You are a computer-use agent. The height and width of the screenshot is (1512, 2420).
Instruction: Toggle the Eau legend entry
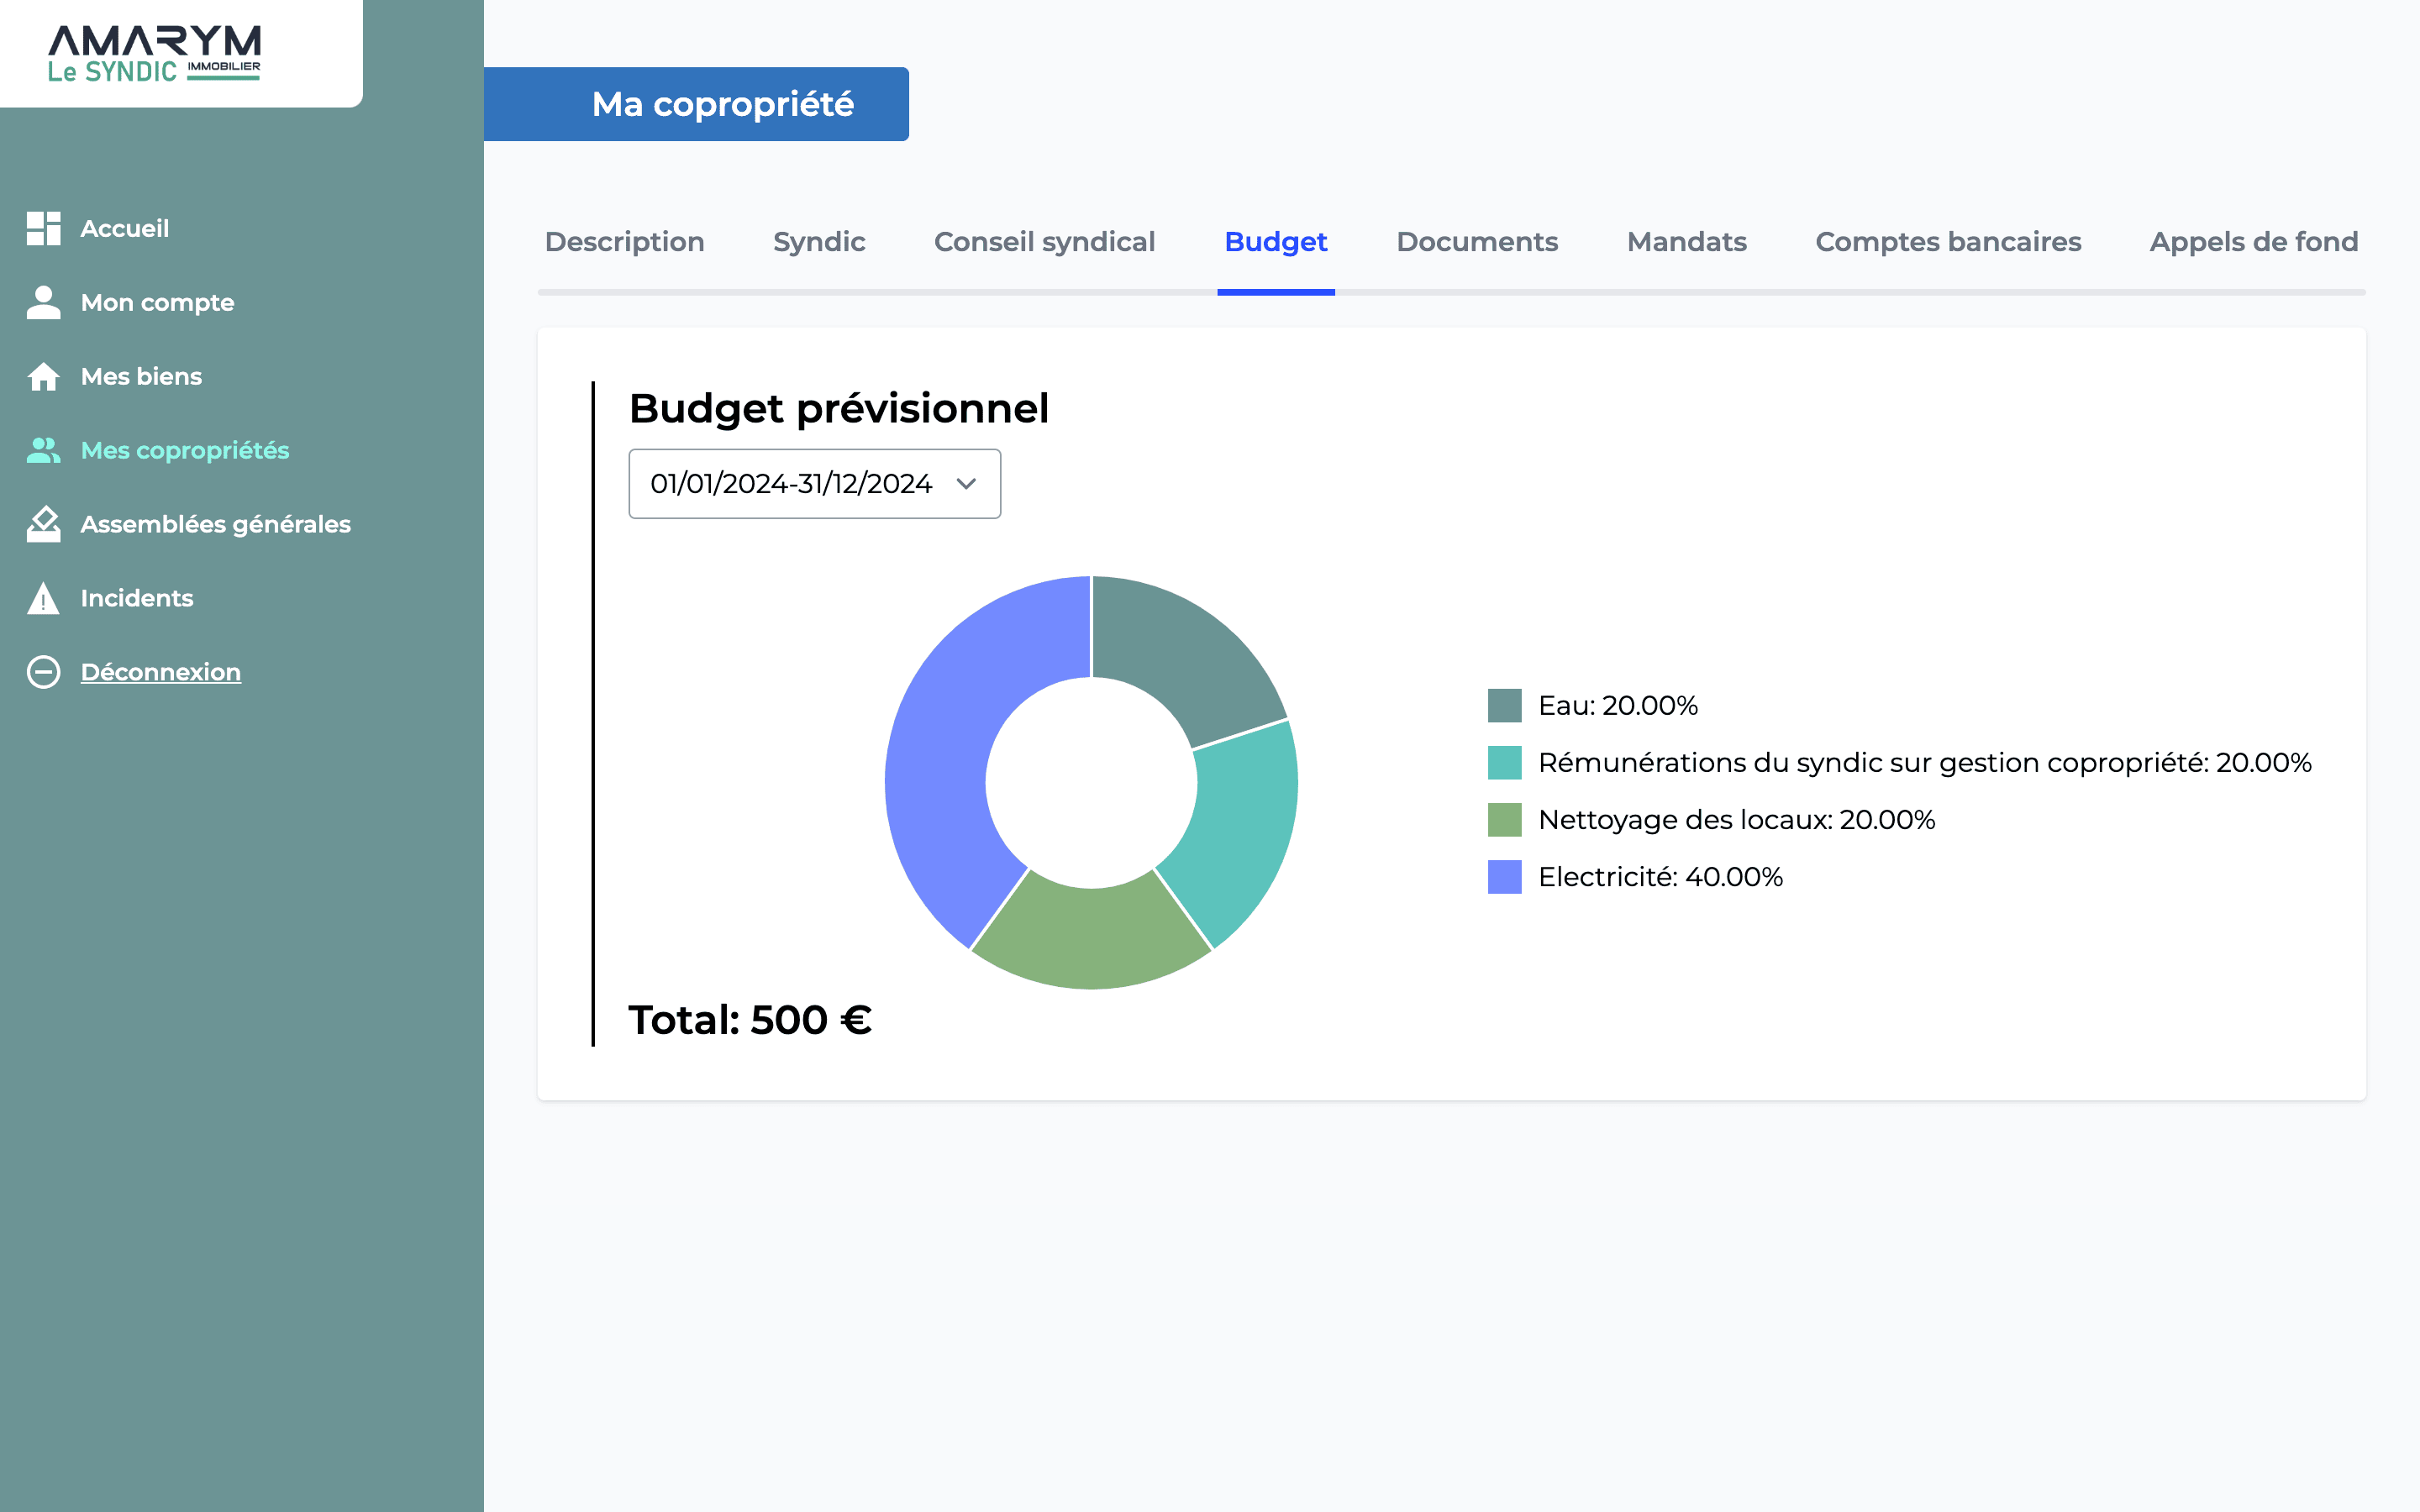1616,705
